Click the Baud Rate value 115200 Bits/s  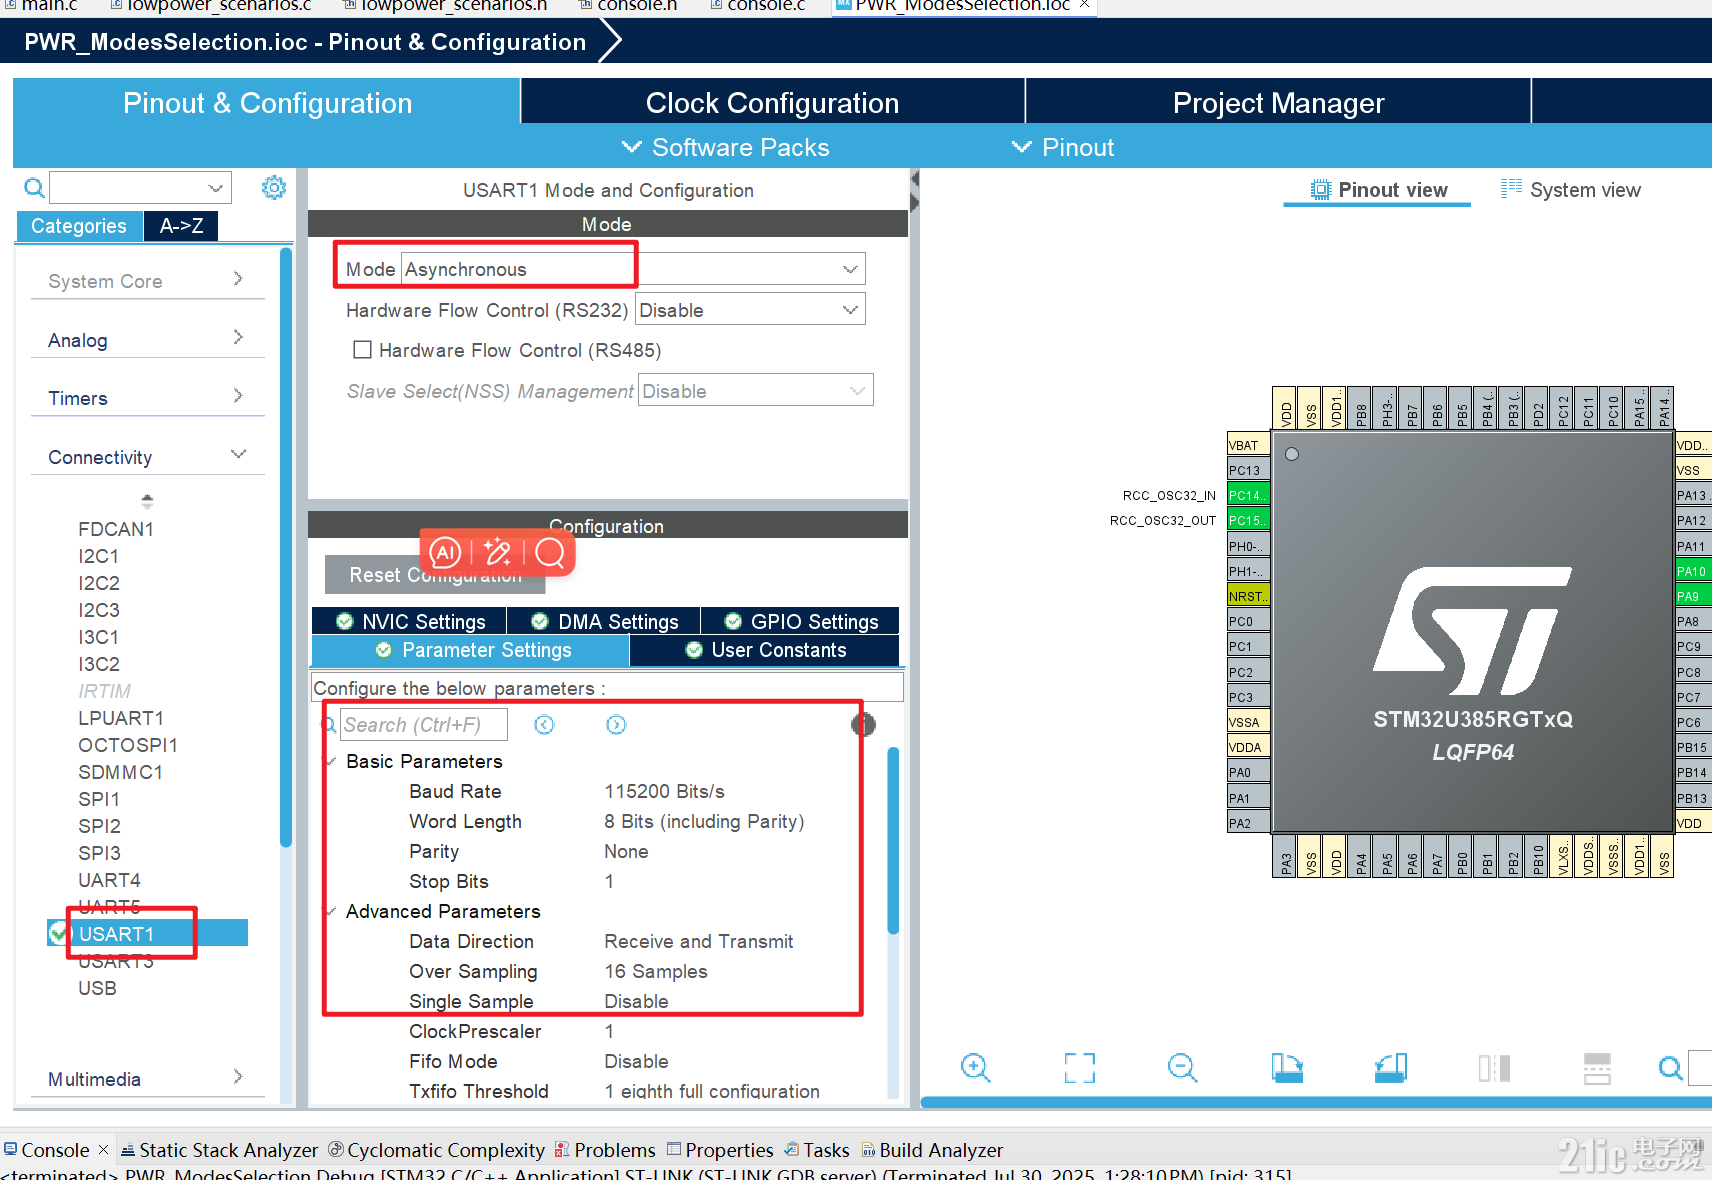click(664, 791)
